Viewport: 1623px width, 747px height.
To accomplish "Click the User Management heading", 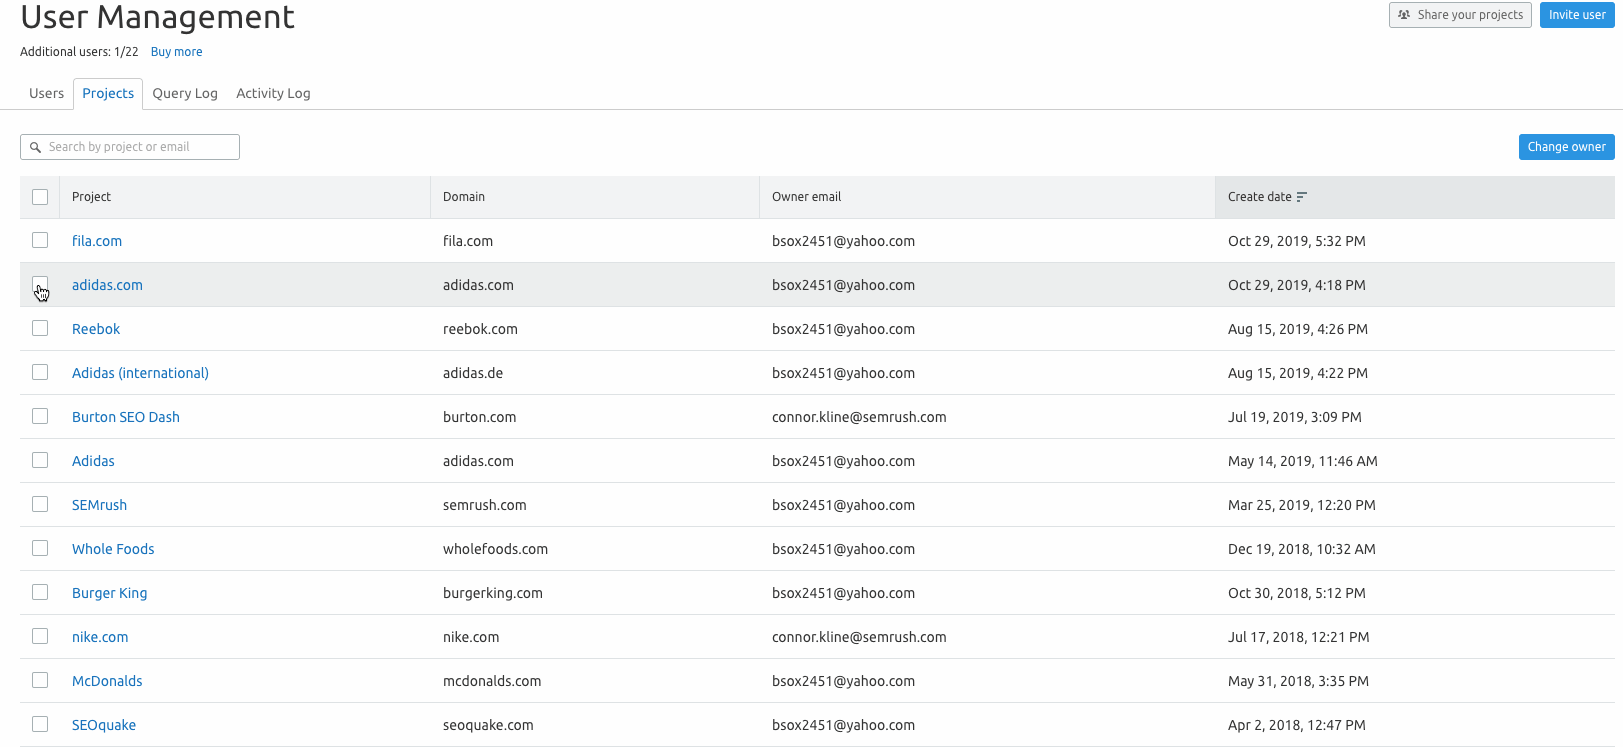I will [x=157, y=16].
